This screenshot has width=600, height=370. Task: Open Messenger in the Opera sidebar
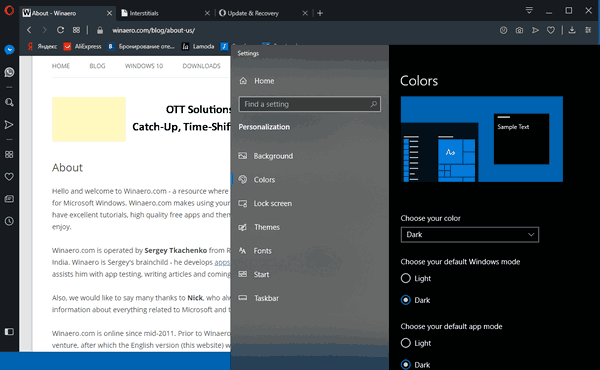[9, 50]
